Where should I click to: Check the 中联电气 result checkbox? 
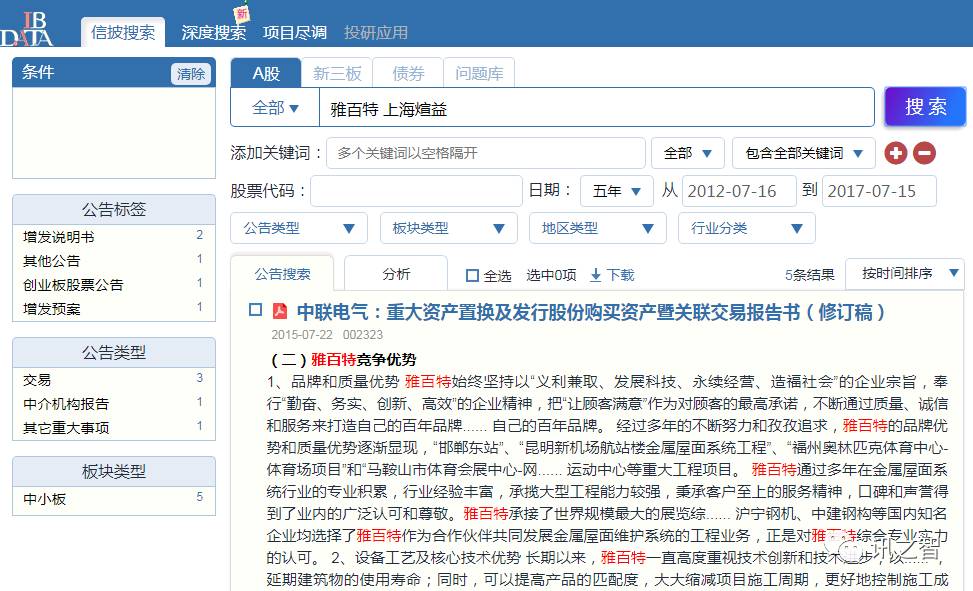click(x=255, y=310)
